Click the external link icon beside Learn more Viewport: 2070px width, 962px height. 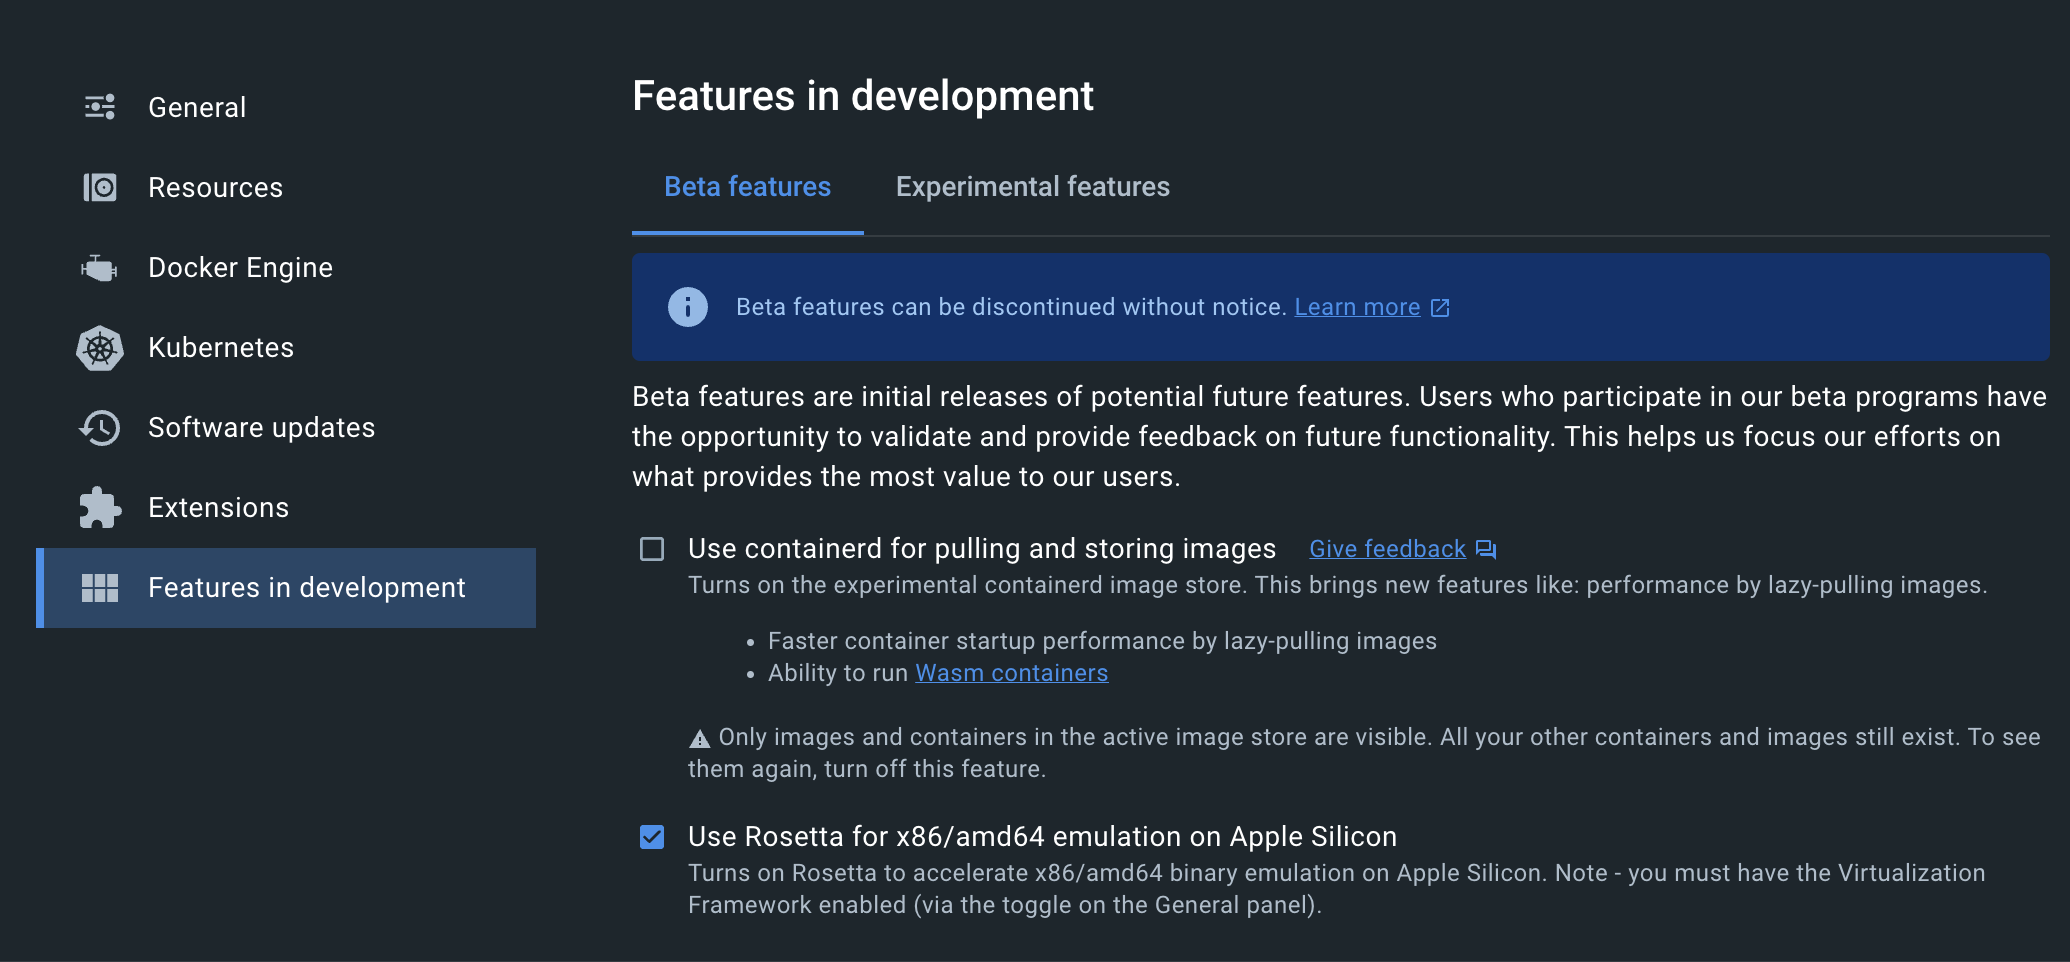(x=1440, y=308)
